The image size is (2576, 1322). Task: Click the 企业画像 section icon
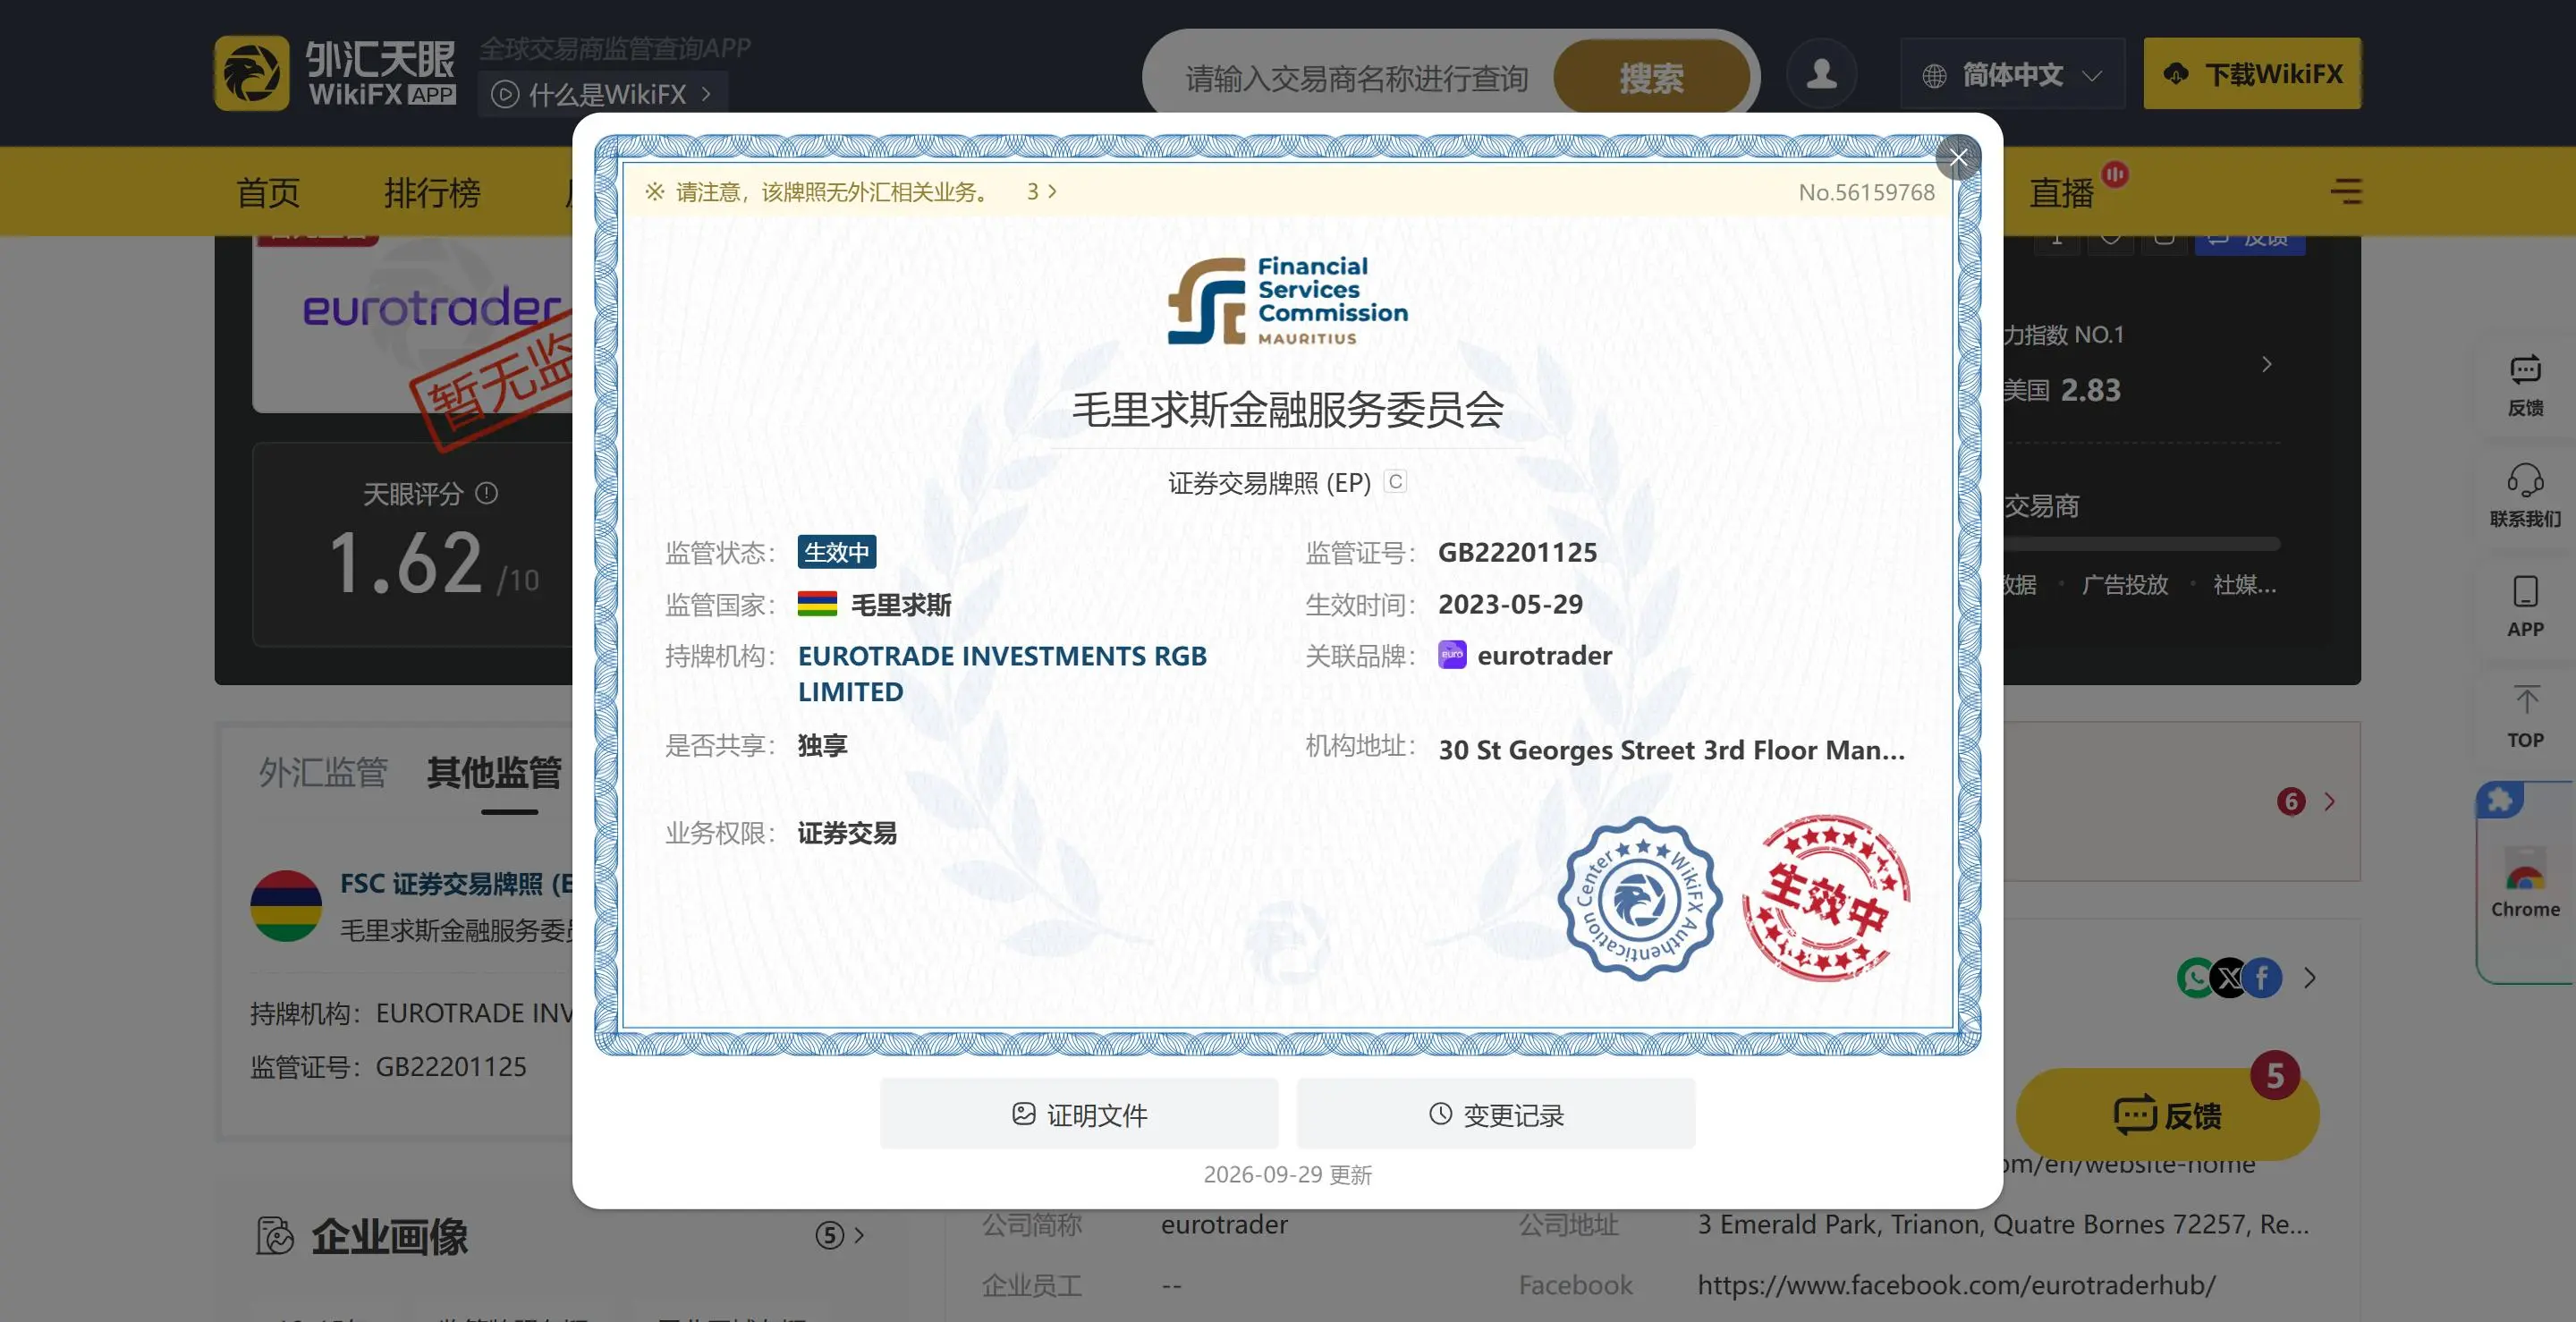click(x=275, y=1236)
